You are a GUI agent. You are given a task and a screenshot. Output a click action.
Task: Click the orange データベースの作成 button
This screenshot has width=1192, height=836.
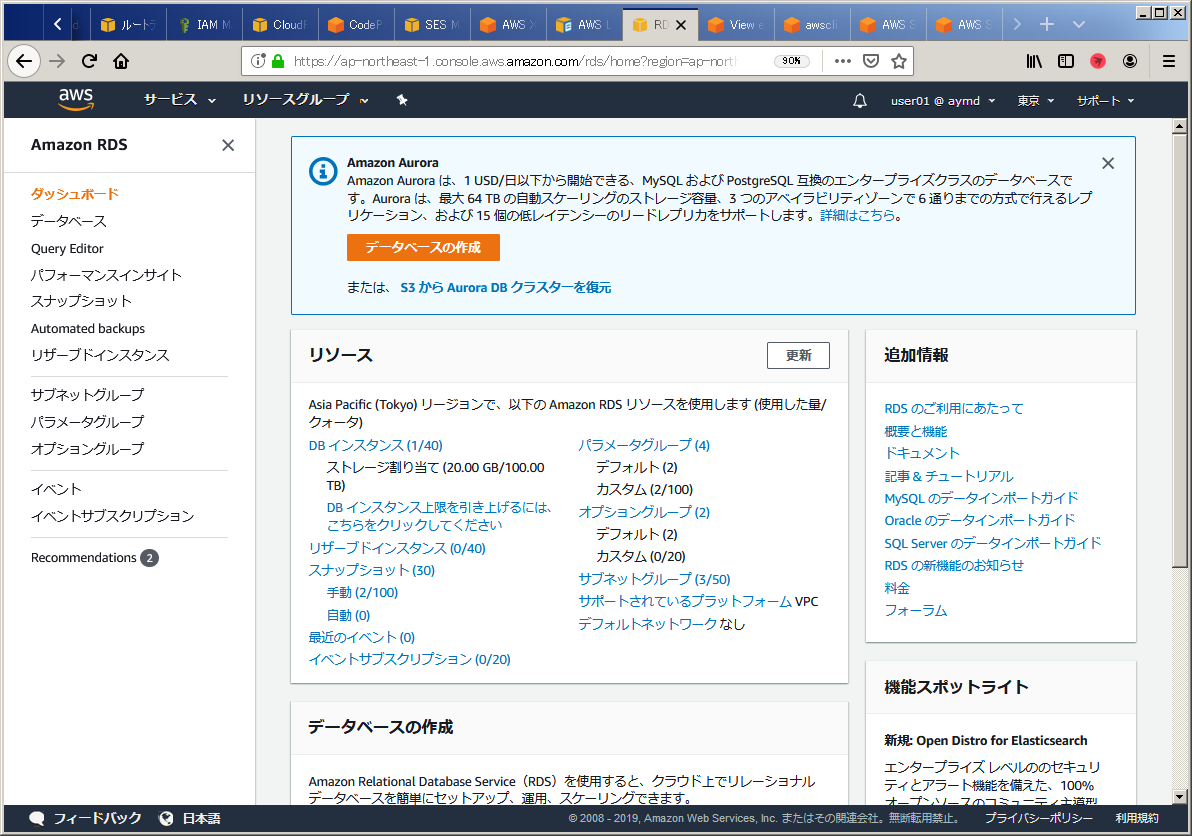[x=423, y=247]
